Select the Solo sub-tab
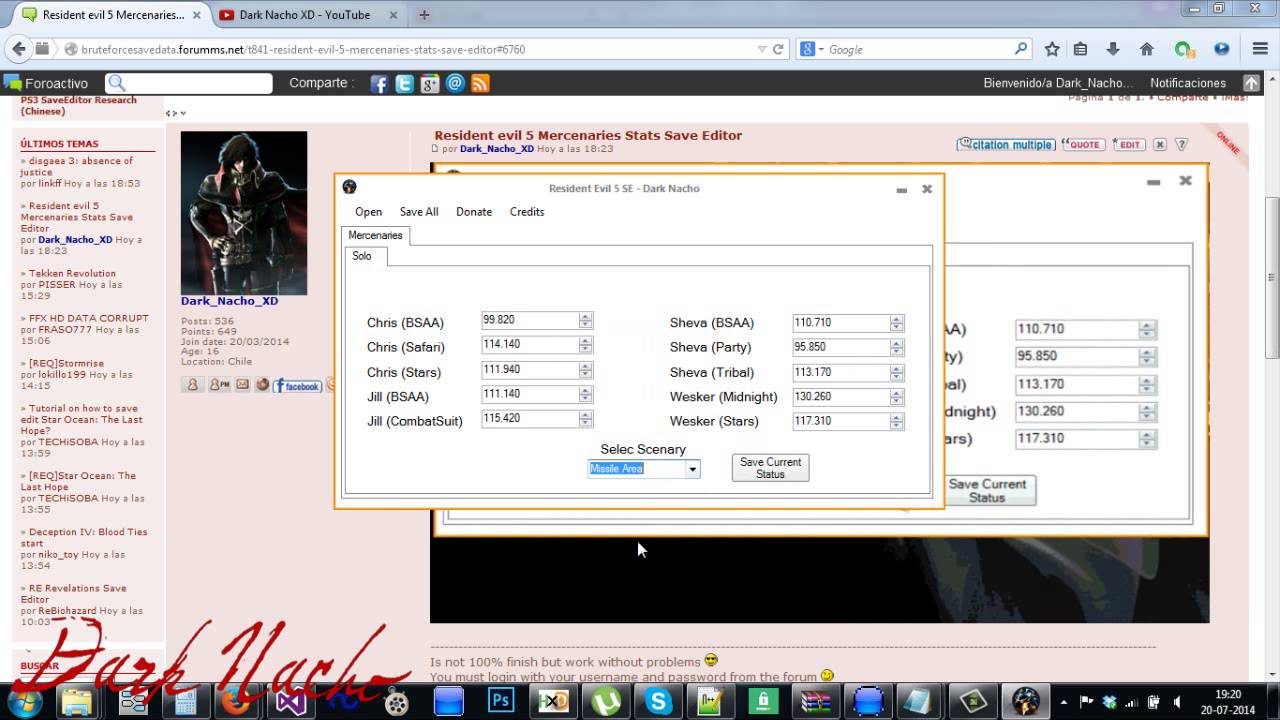The width and height of the screenshot is (1280, 720). click(x=362, y=256)
